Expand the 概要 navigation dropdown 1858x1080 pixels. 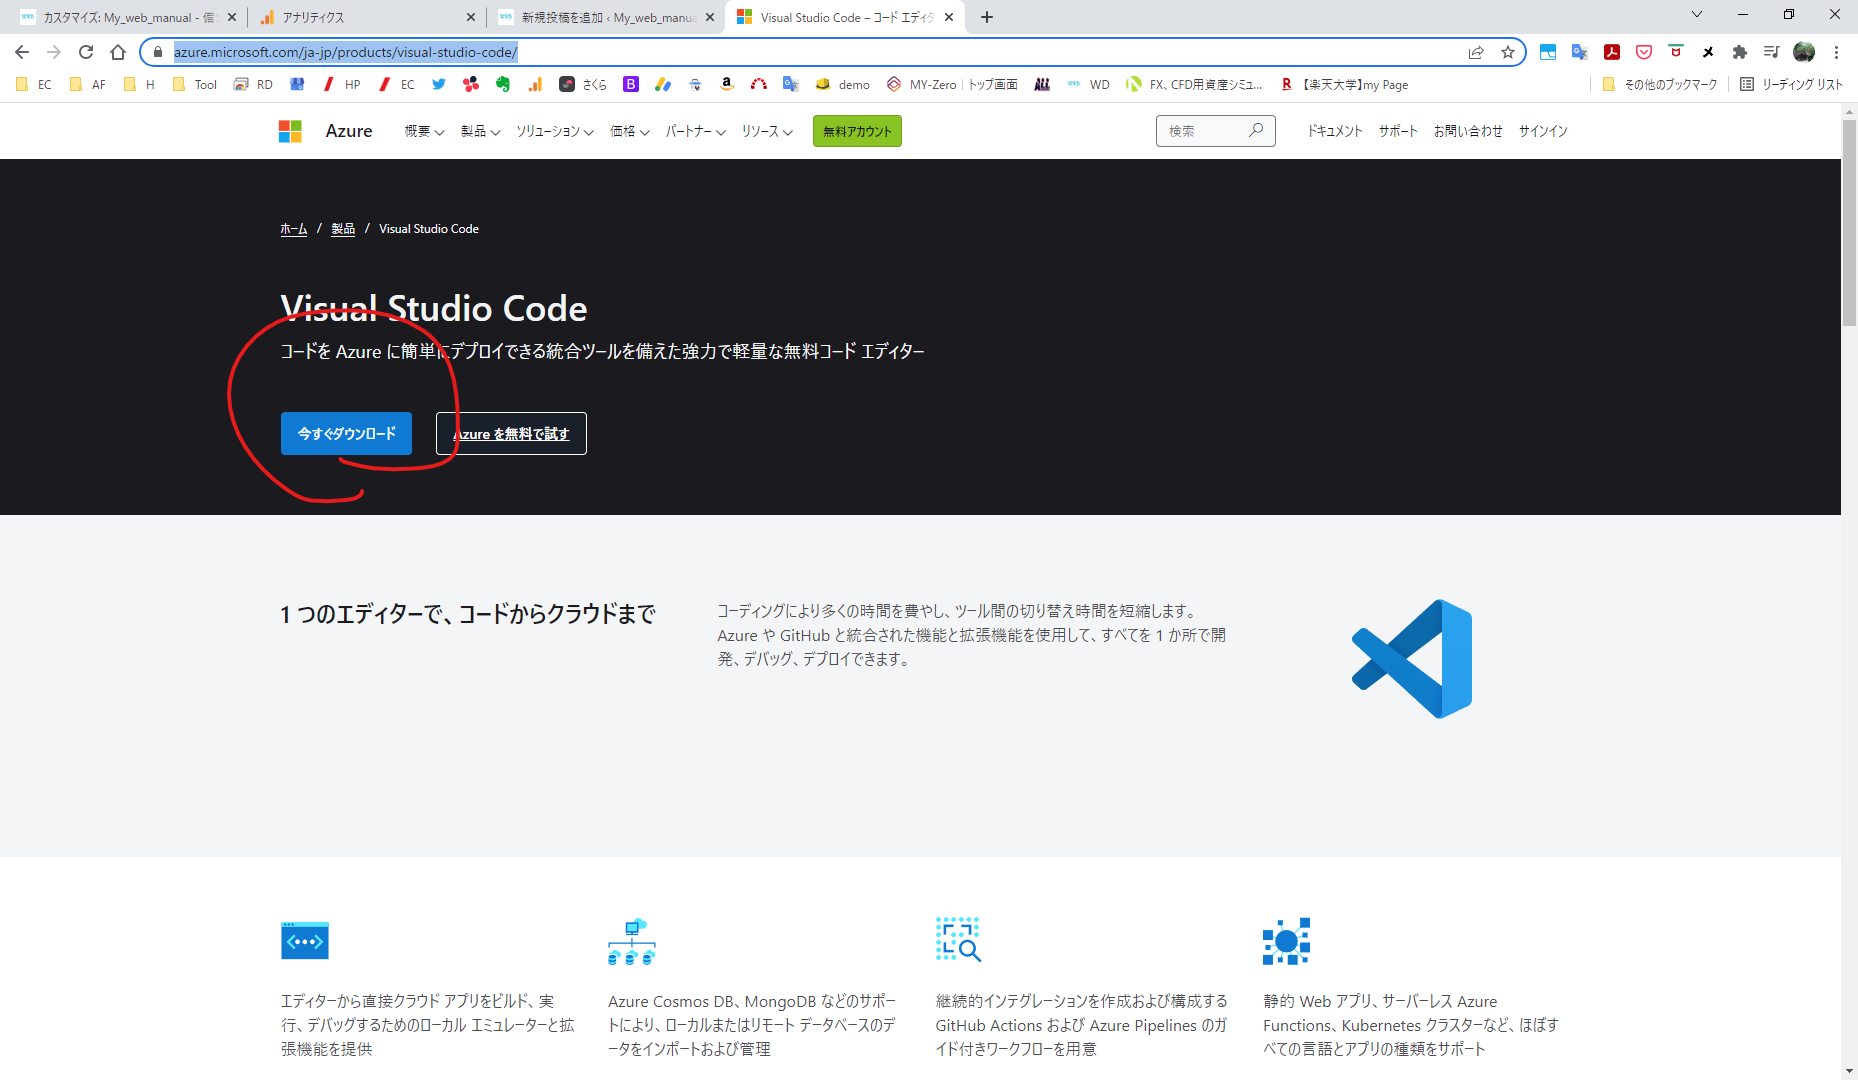pyautogui.click(x=424, y=131)
